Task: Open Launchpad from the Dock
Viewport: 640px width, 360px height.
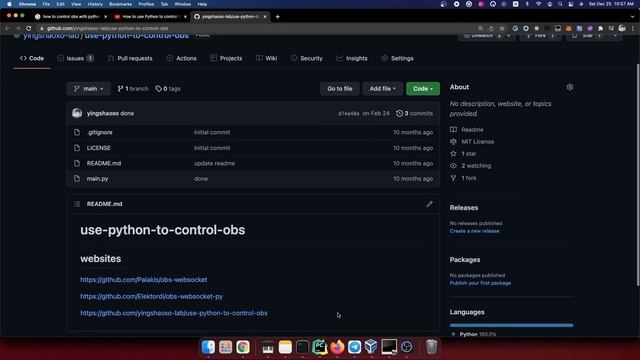Action: point(225,347)
